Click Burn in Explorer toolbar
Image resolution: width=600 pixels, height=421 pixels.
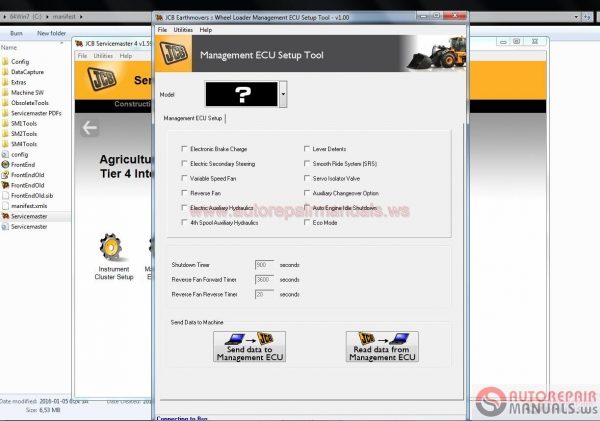(16, 33)
